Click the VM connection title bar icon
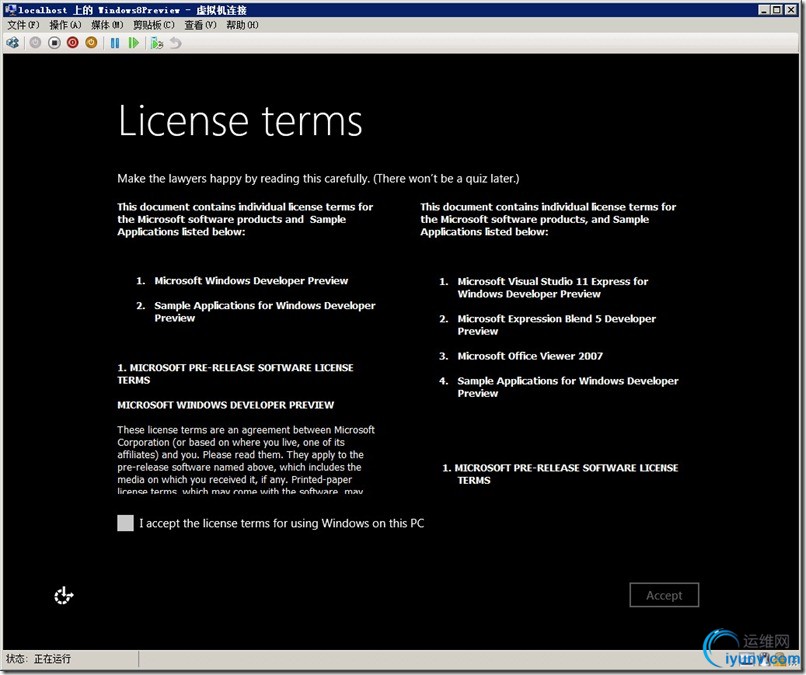The image size is (806, 675). tap(10, 9)
